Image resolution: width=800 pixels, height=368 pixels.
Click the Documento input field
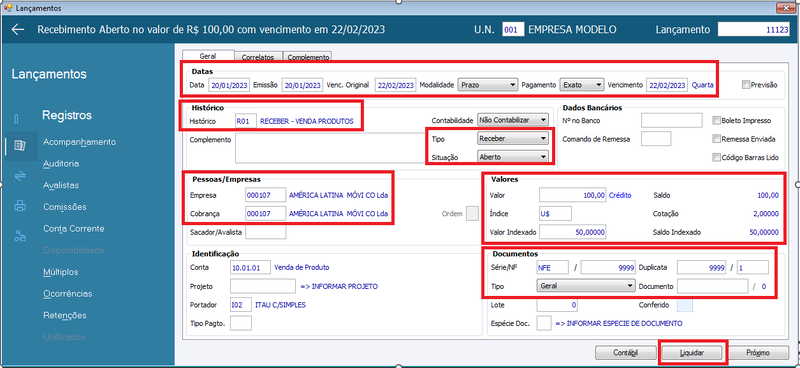point(713,286)
